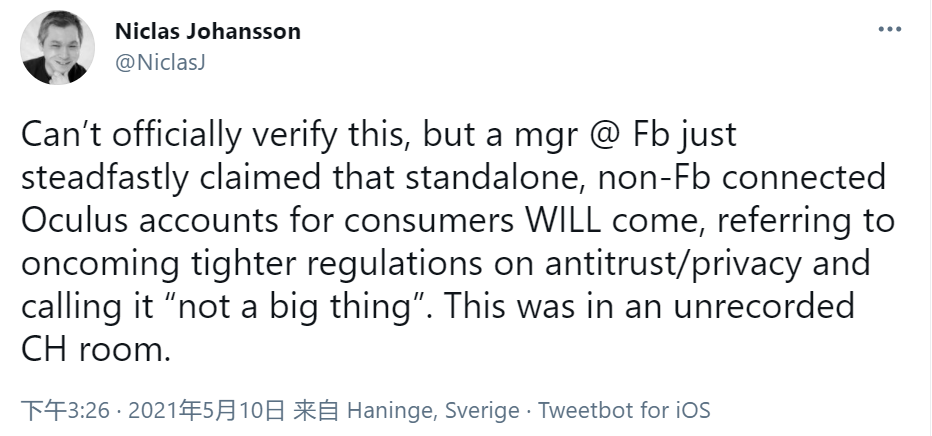The height and width of the screenshot is (436, 932).
Task: Click Niclas Johansson's profile avatar
Action: [x=58, y=48]
